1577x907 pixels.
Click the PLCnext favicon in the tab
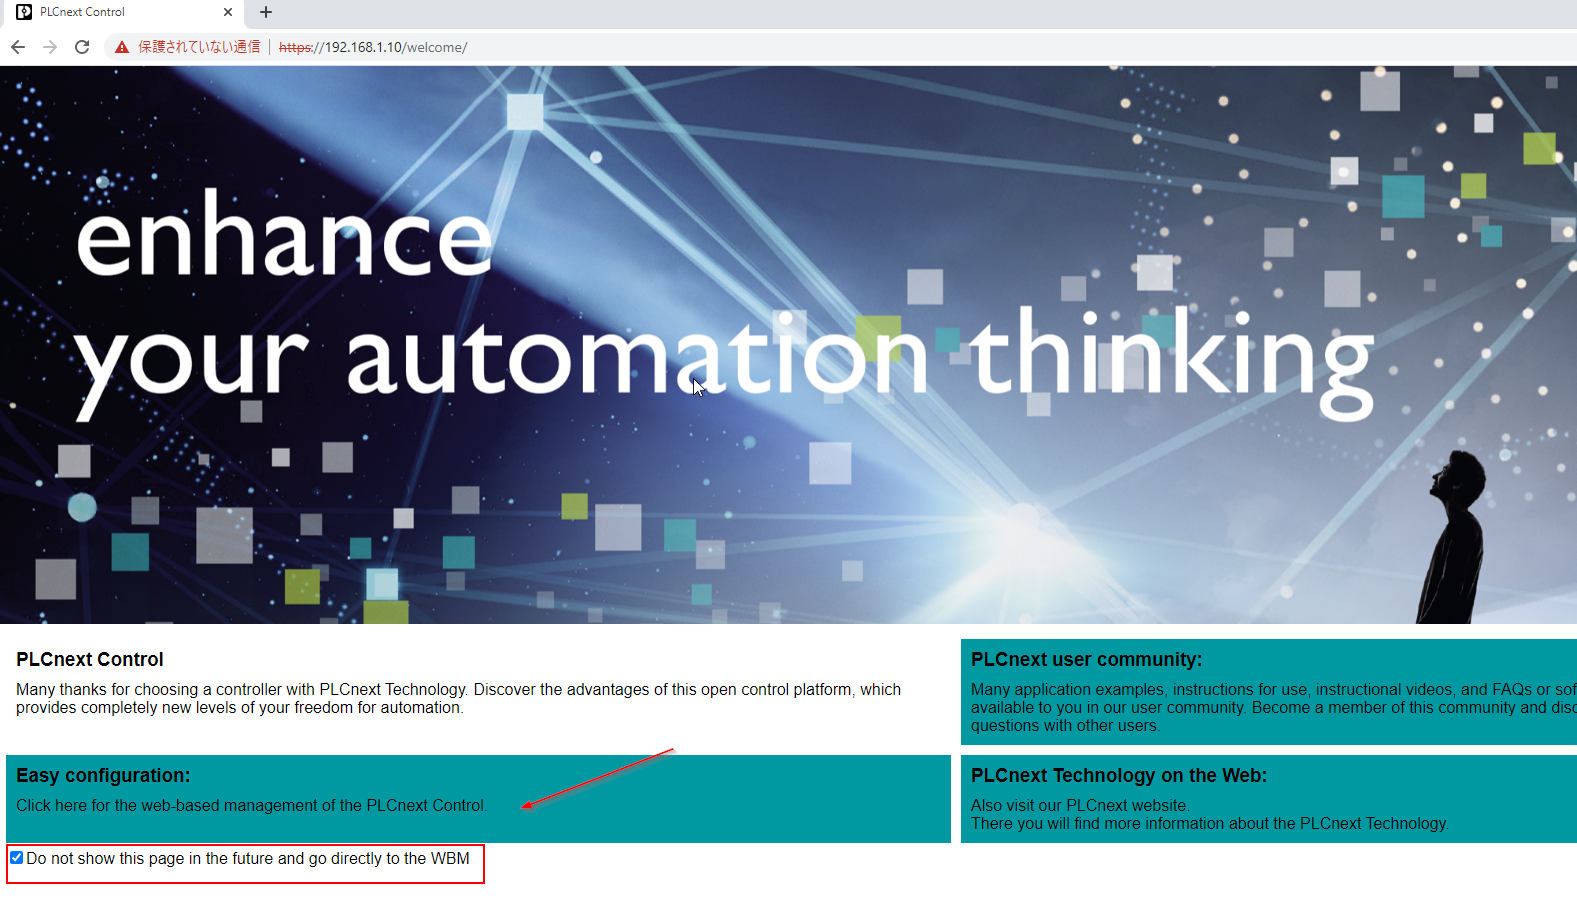tap(24, 12)
